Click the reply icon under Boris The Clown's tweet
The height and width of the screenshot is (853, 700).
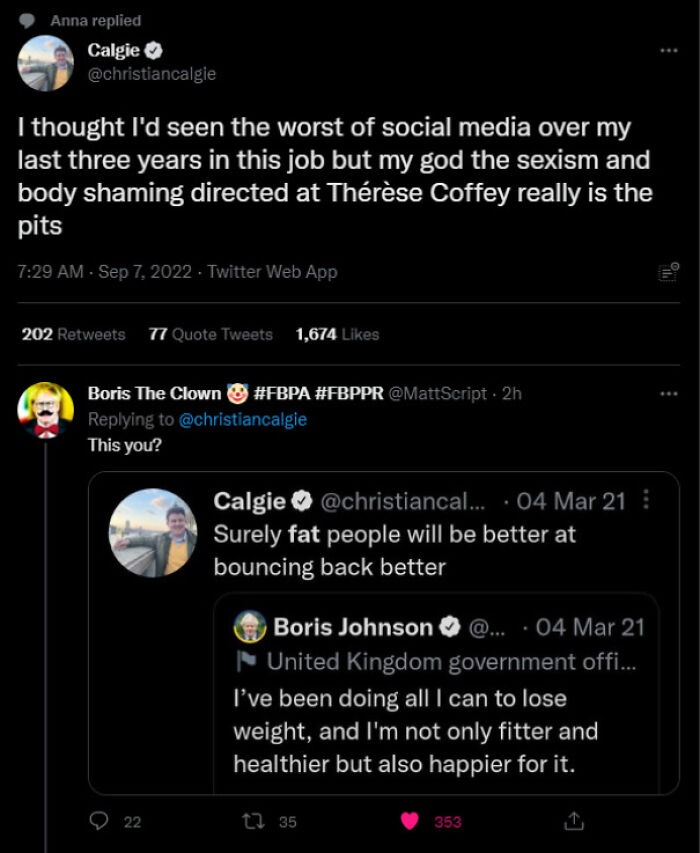point(98,821)
